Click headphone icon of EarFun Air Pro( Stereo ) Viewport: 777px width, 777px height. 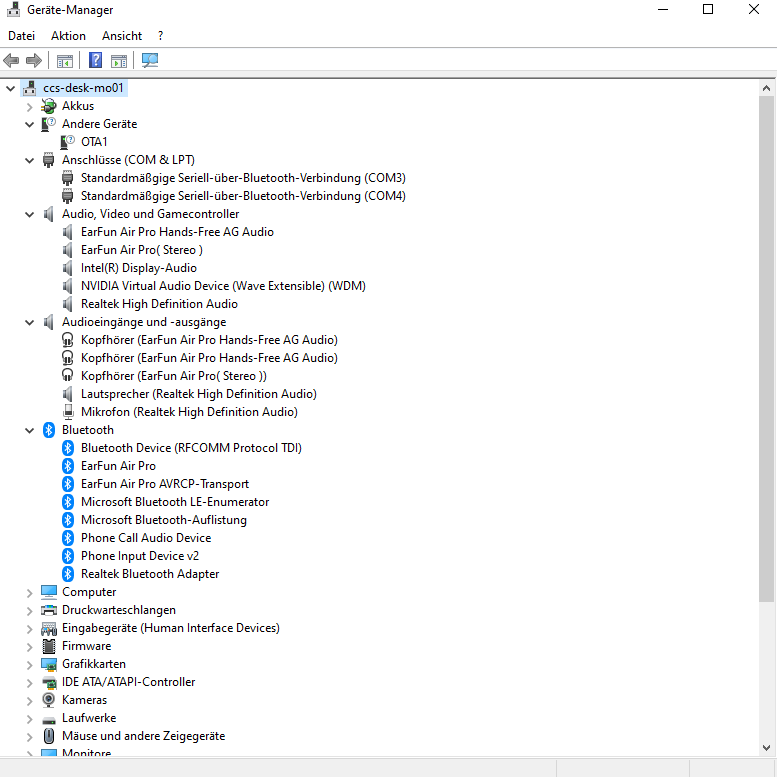[x=67, y=375]
